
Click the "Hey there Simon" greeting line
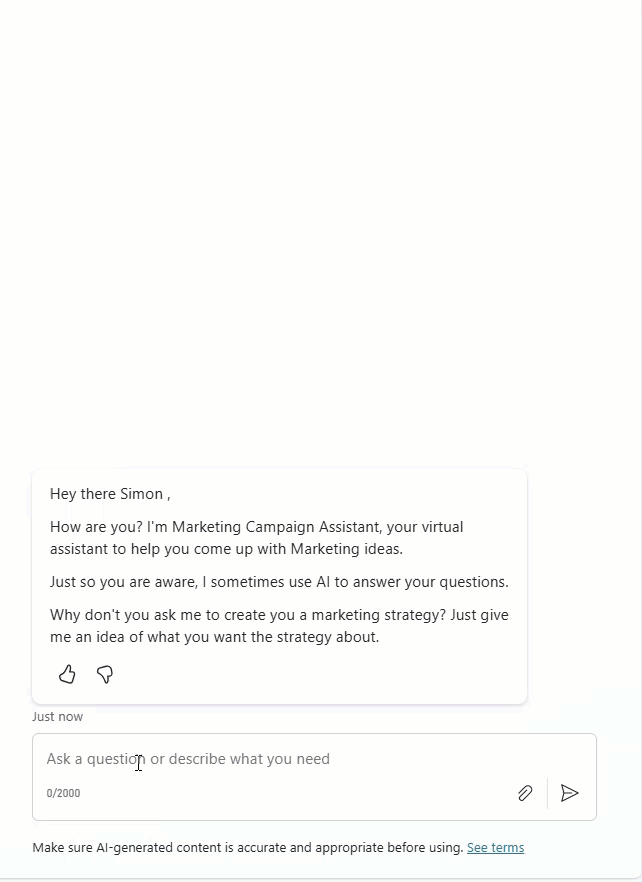pyautogui.click(x=110, y=494)
